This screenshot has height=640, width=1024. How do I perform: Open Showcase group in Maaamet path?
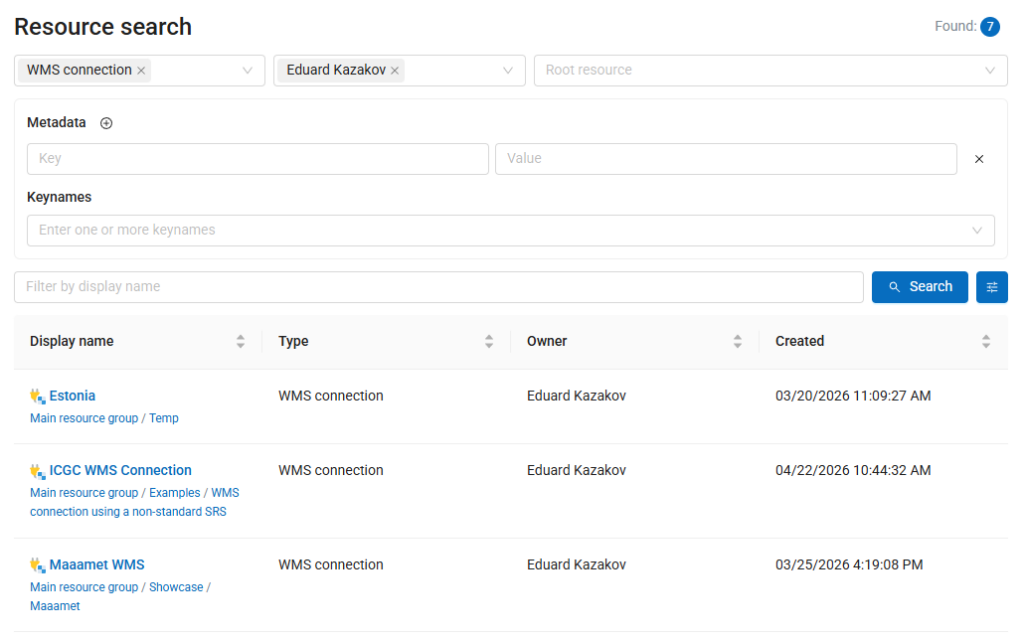tap(176, 587)
